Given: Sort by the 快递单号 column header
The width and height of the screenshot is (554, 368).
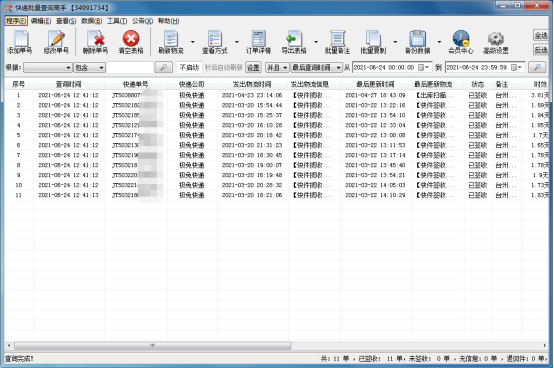Looking at the screenshot, I should (136, 84).
